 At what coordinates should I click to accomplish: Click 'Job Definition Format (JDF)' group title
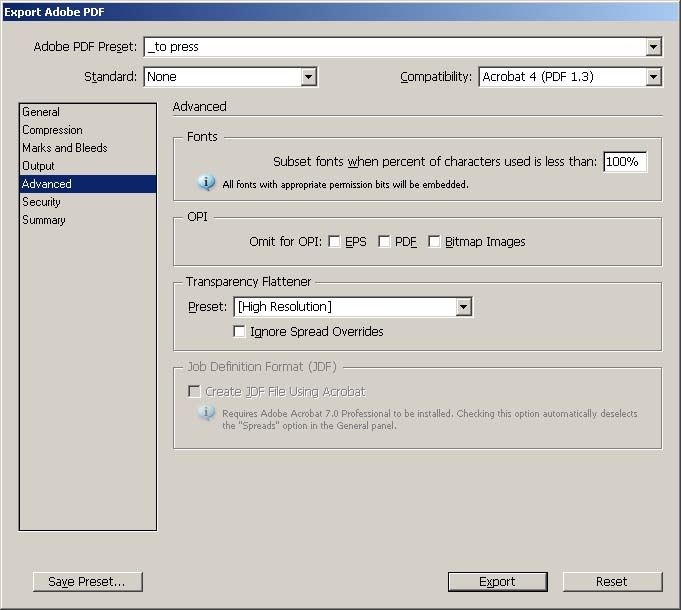pyautogui.click(x=262, y=367)
